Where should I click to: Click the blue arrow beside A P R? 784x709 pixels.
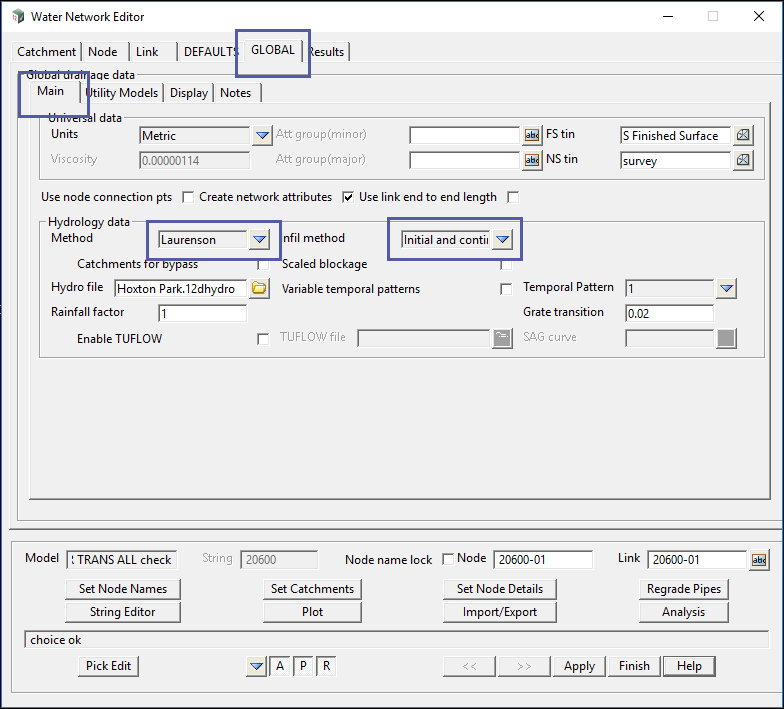(257, 666)
